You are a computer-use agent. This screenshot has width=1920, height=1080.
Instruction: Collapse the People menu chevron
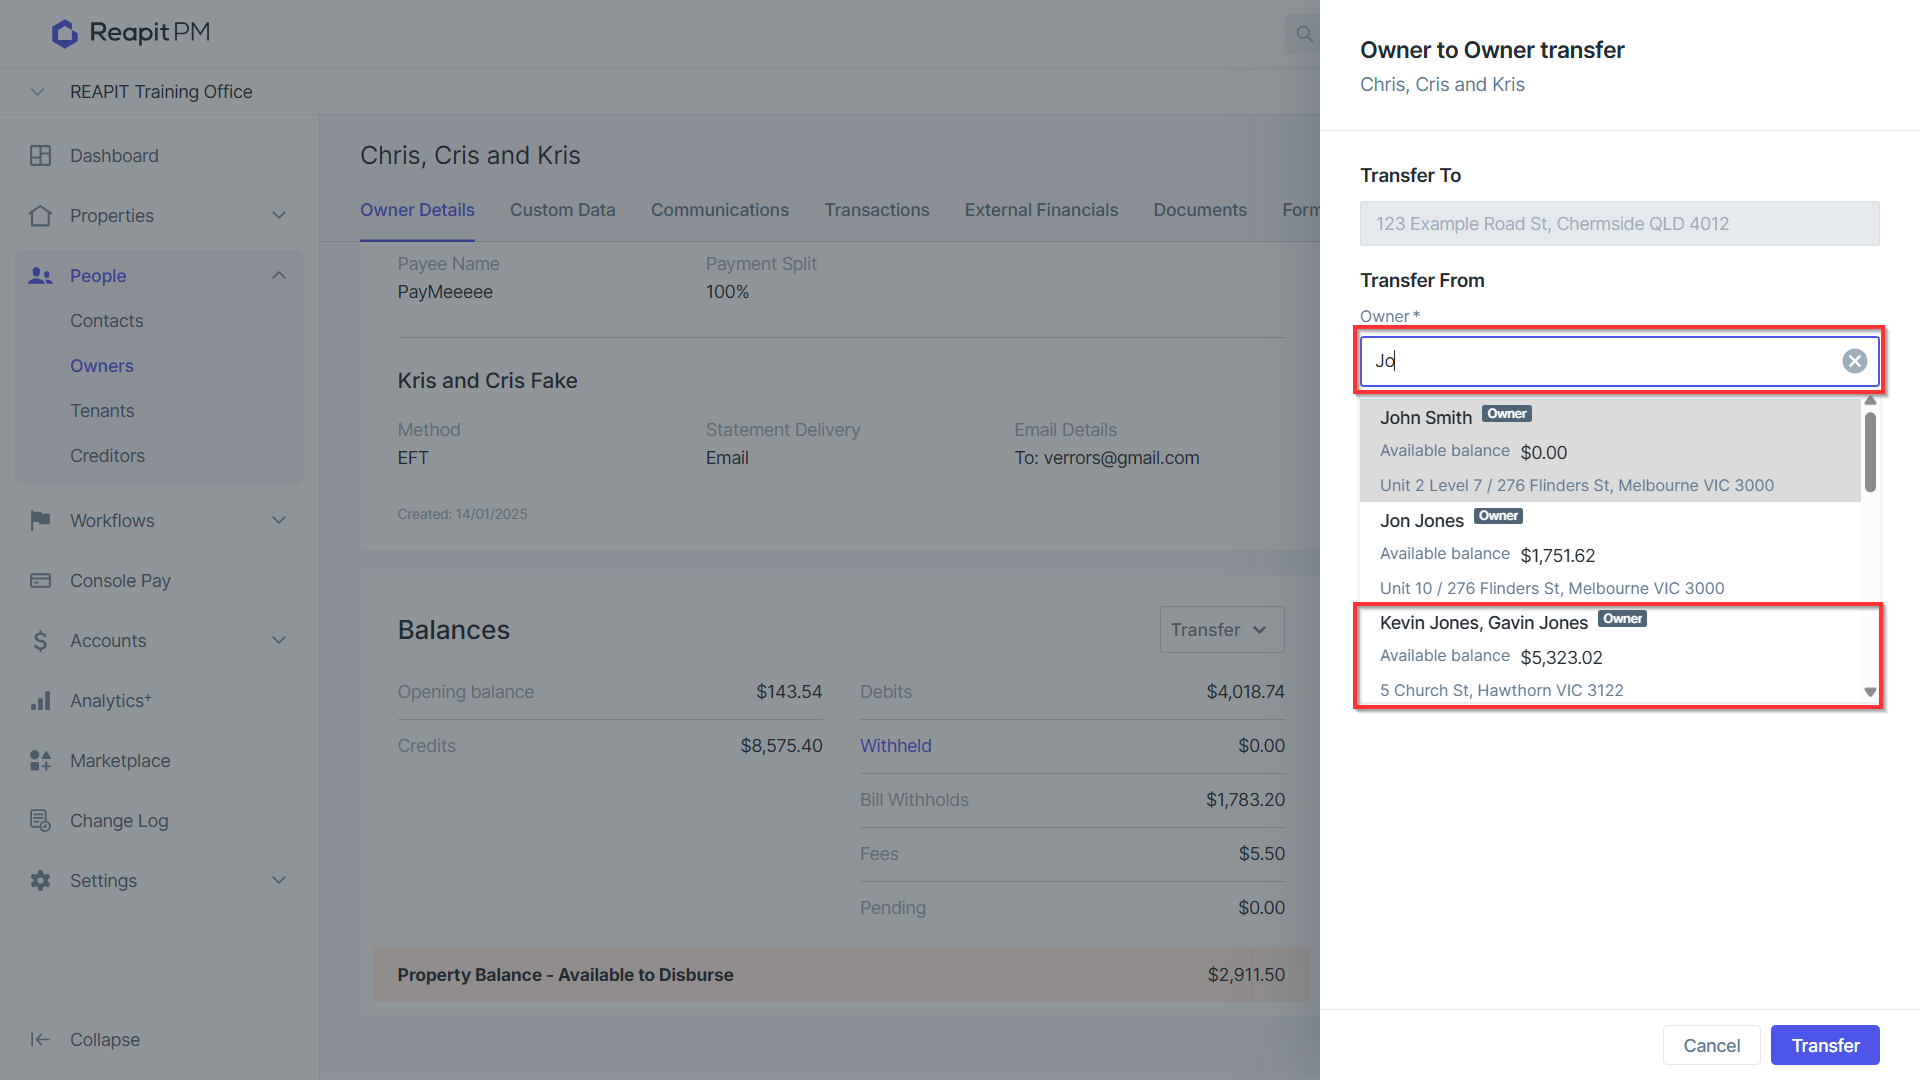279,276
